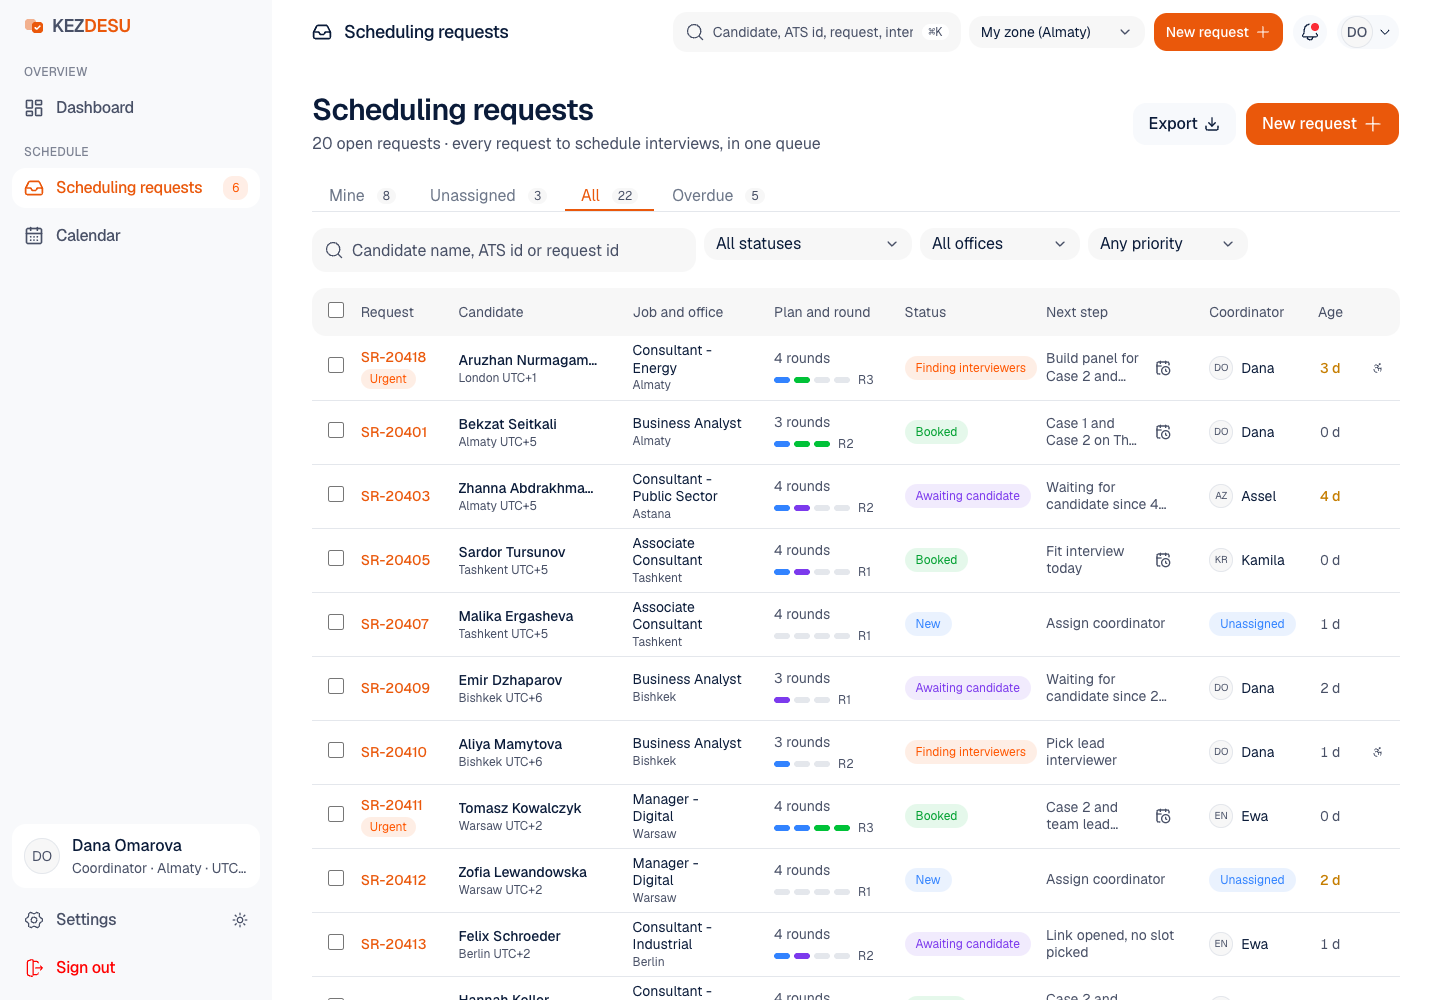Click the small New request button in the top bar

click(x=1218, y=32)
